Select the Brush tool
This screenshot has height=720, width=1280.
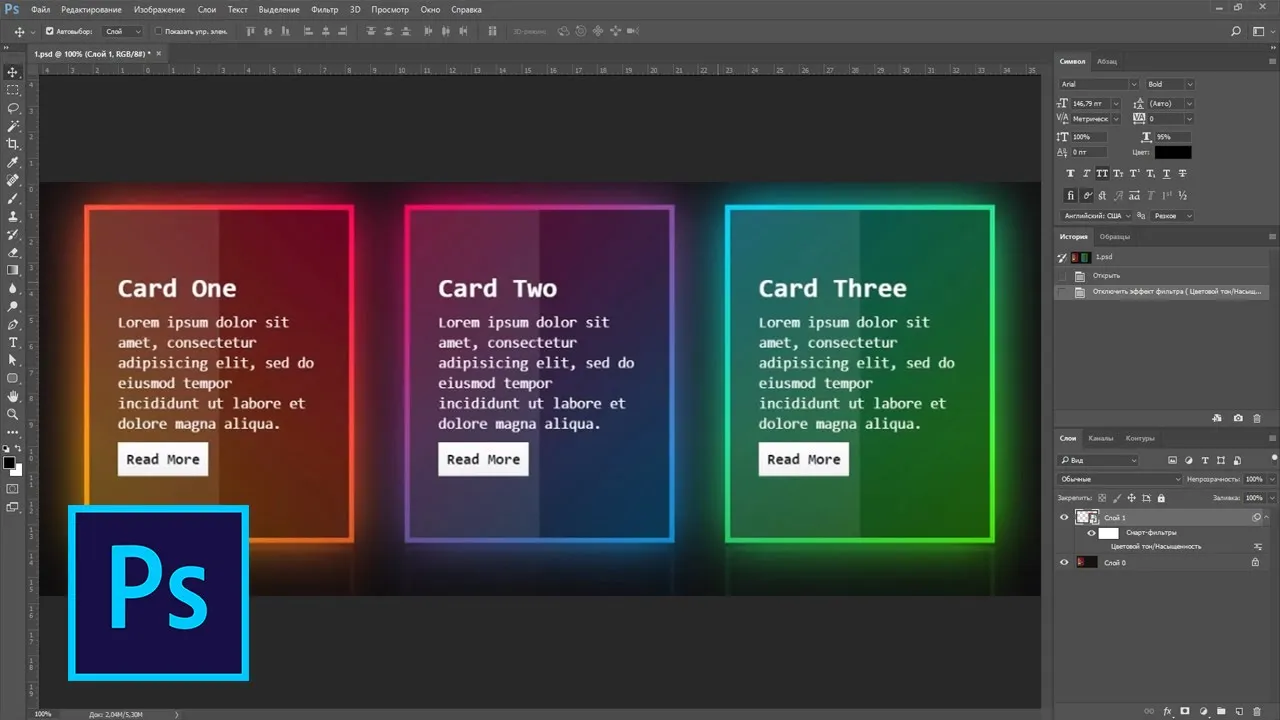tap(13, 198)
